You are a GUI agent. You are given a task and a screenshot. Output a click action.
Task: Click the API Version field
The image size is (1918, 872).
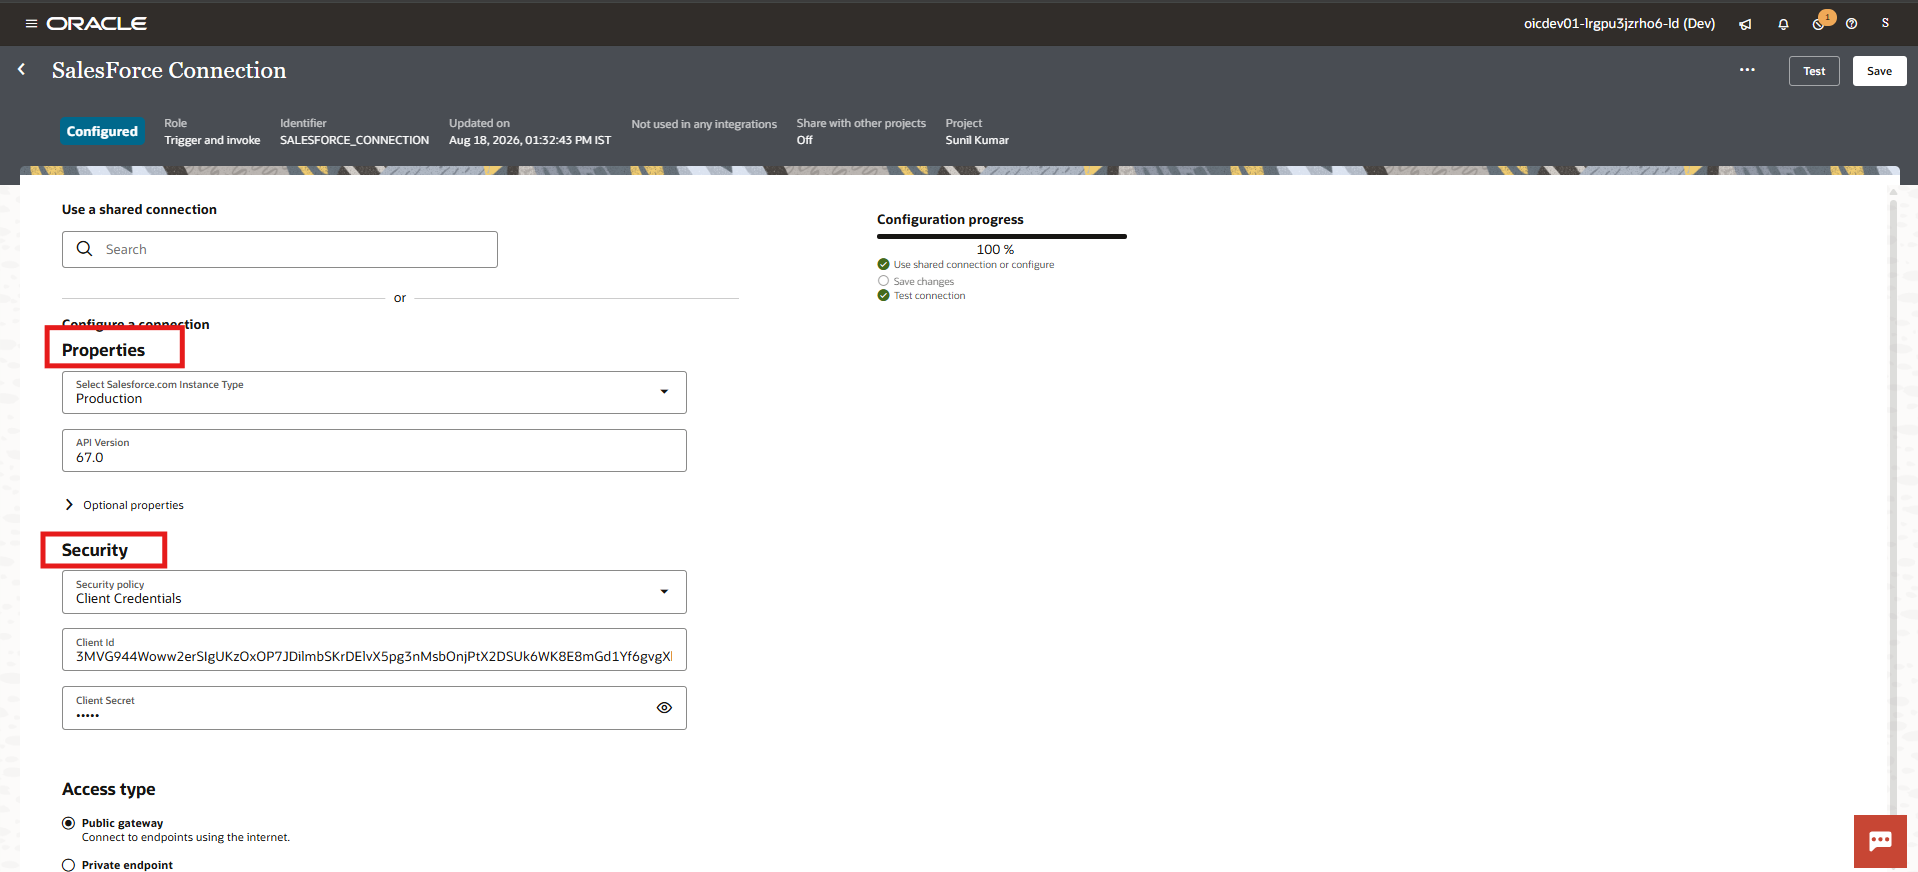374,451
